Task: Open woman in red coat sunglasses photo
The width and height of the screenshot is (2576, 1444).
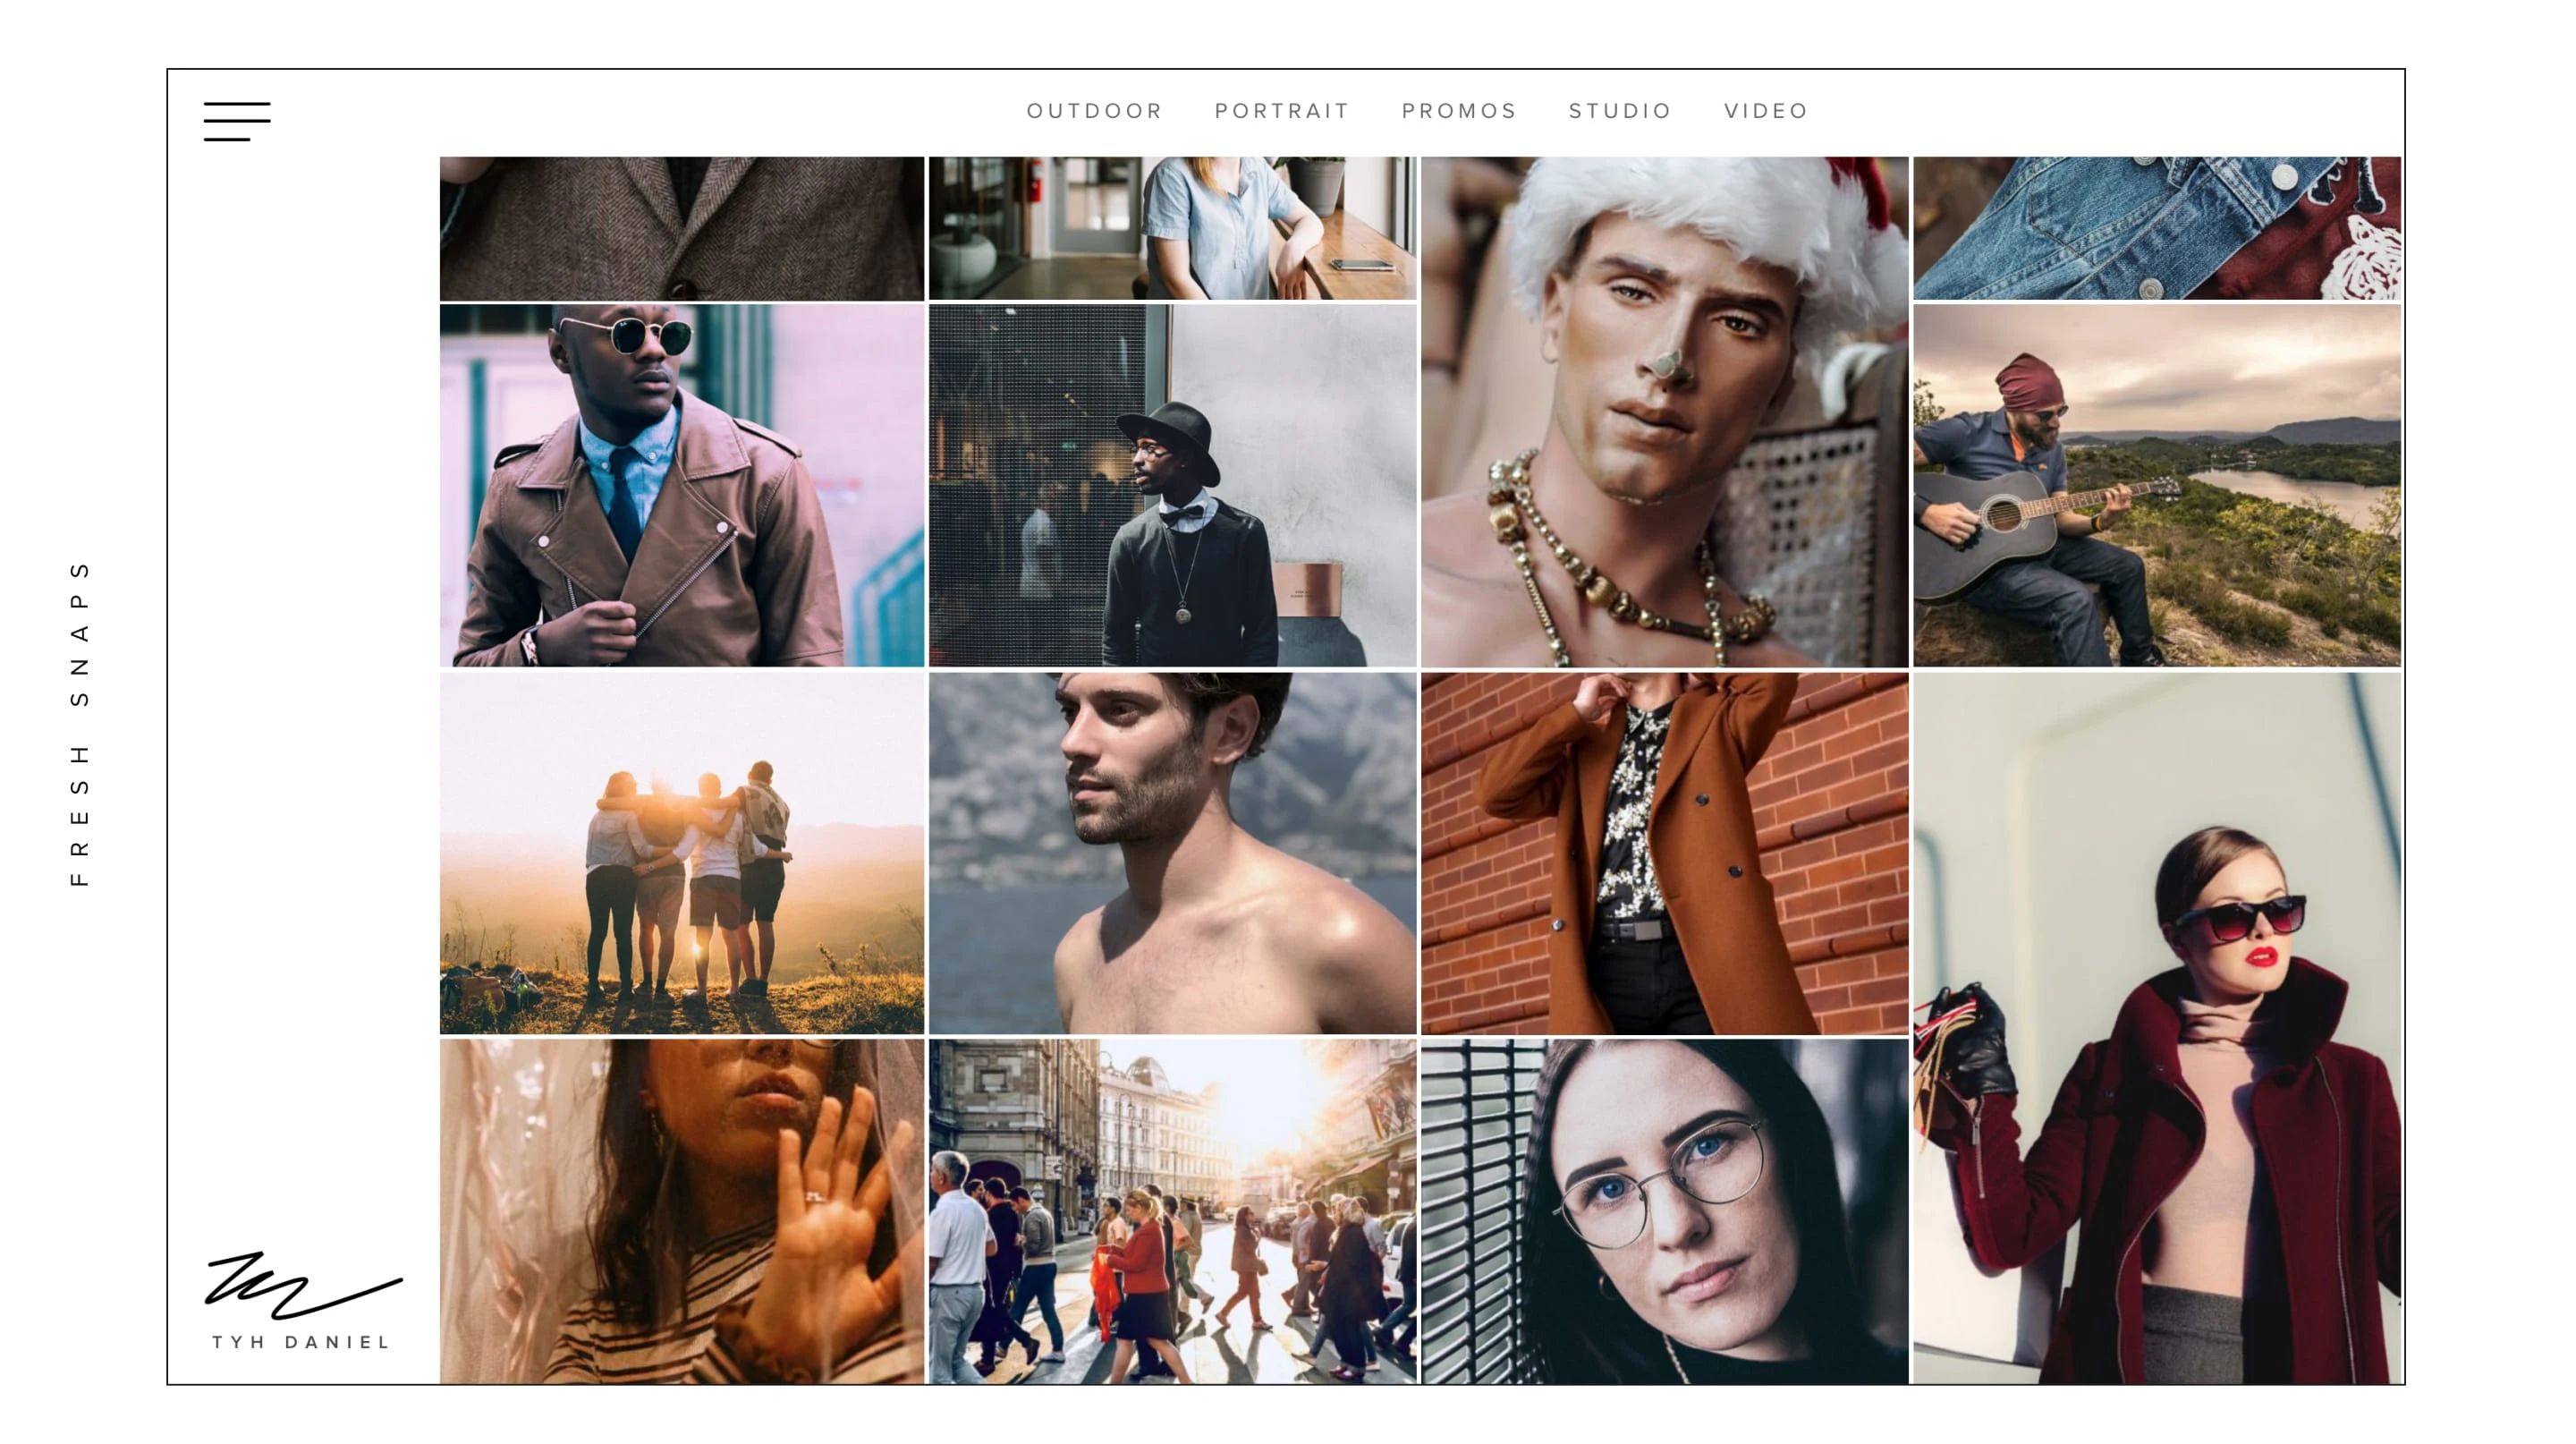Action: point(2156,1027)
